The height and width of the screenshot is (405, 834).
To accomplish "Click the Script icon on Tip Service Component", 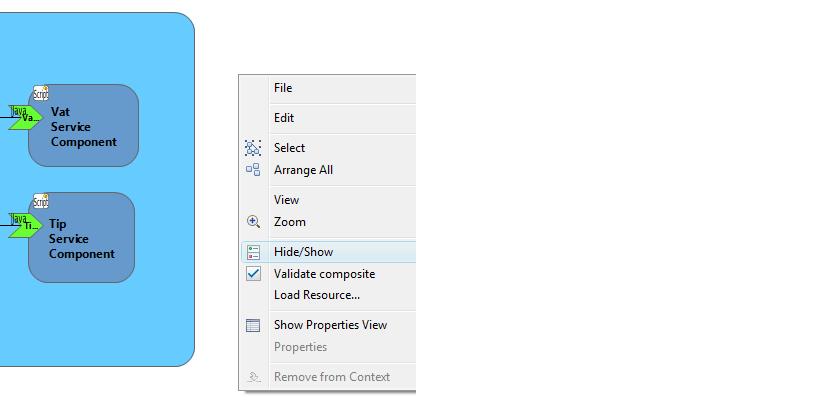I will coord(41,201).
